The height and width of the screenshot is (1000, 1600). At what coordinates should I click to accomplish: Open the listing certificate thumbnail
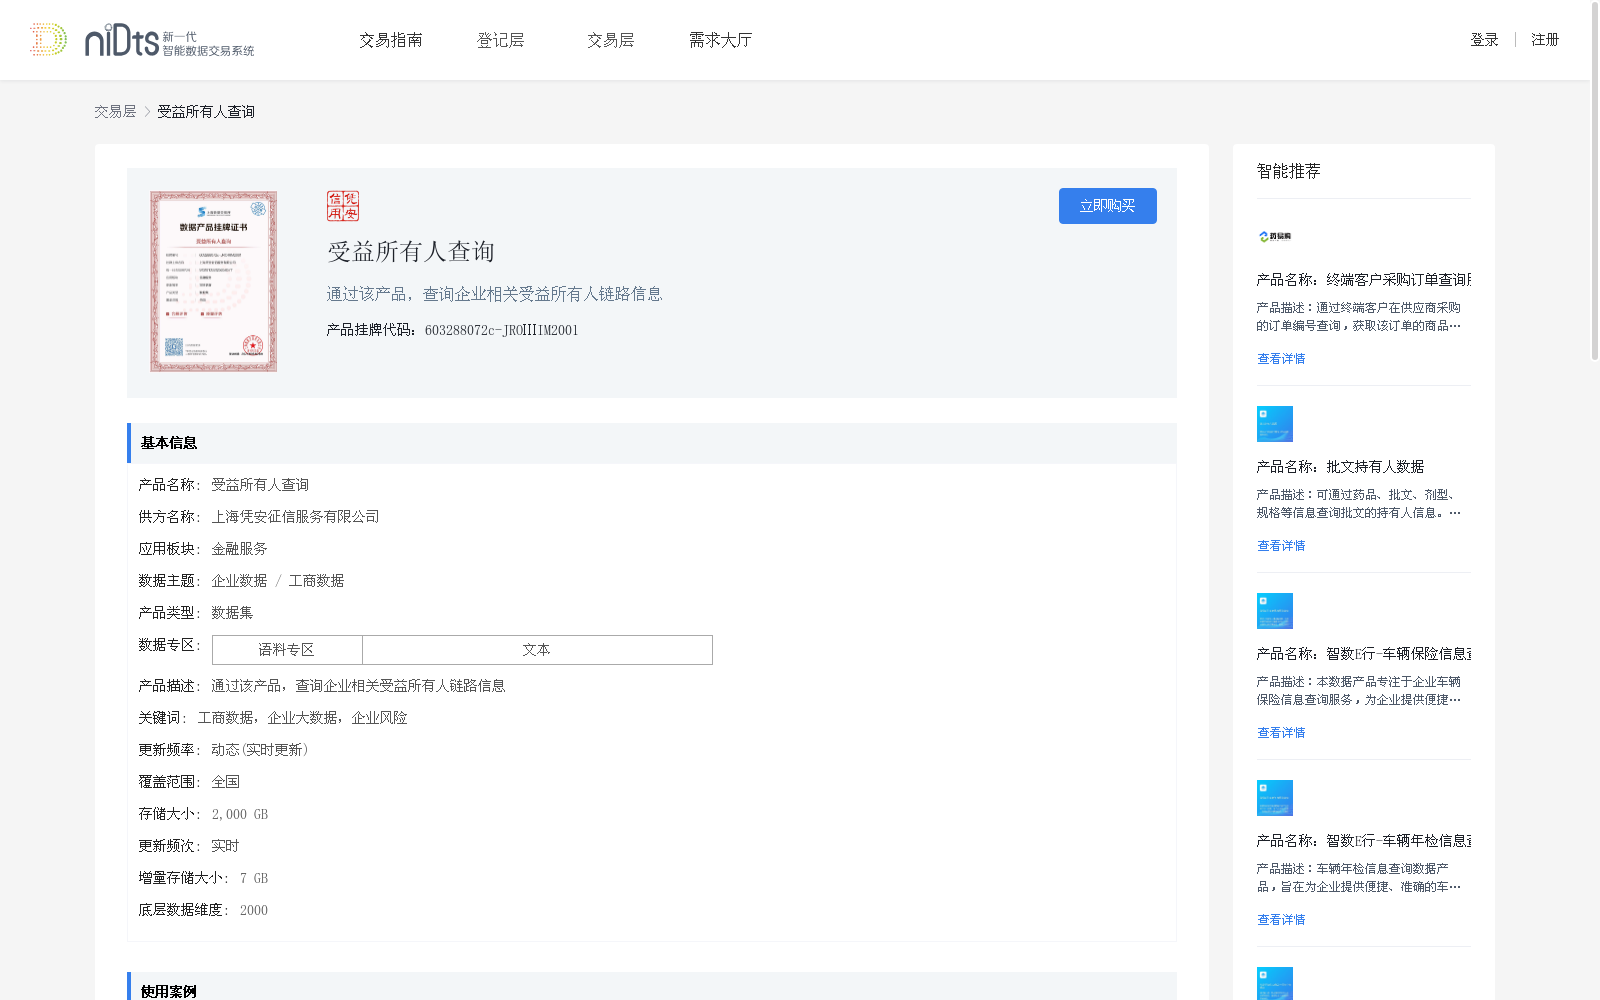coord(213,281)
